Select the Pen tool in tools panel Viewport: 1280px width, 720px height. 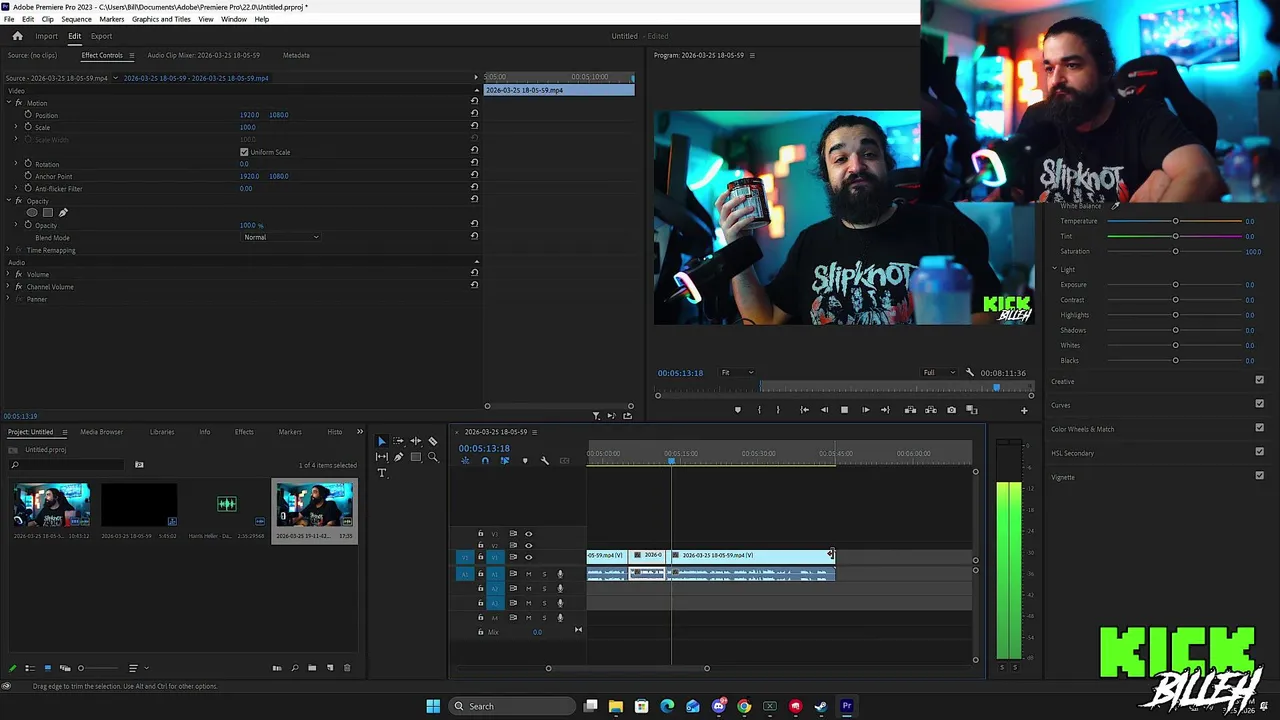(x=398, y=457)
